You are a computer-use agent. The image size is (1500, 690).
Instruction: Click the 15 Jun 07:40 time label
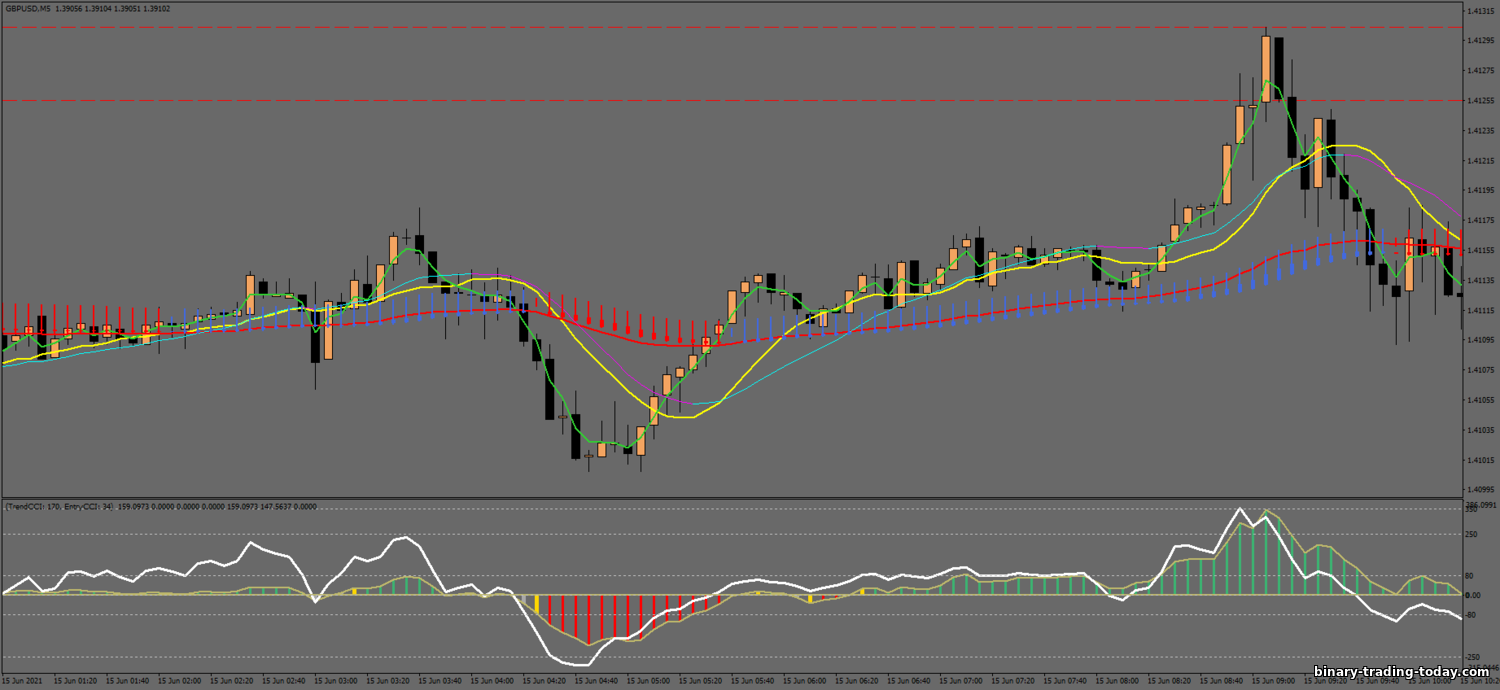coord(1066,680)
